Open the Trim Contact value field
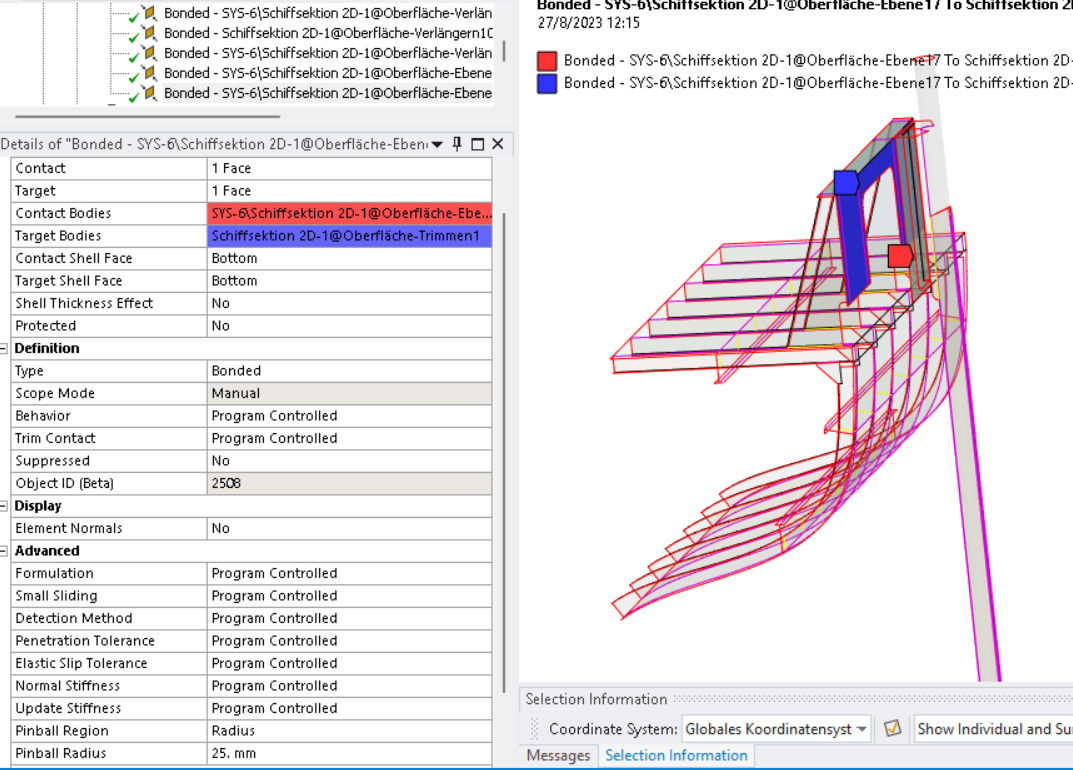This screenshot has width=1073, height=770. click(350, 439)
